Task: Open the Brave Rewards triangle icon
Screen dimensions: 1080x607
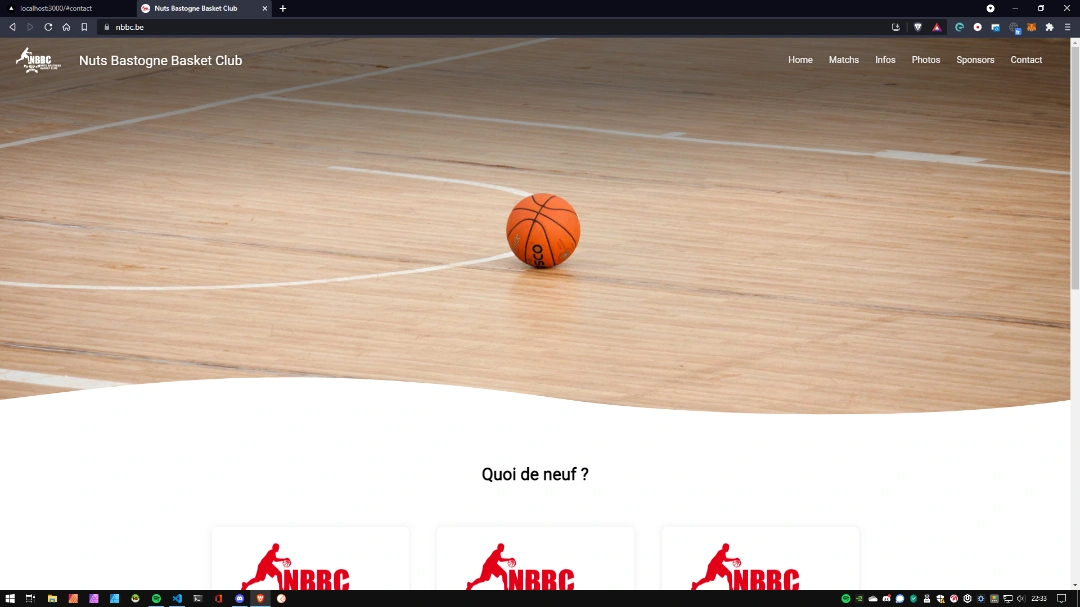Action: [x=937, y=27]
